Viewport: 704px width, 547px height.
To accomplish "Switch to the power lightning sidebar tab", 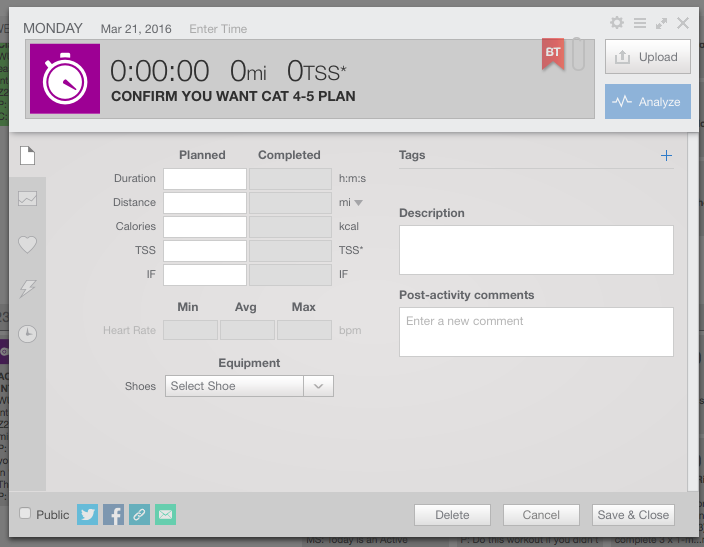I will (27, 288).
